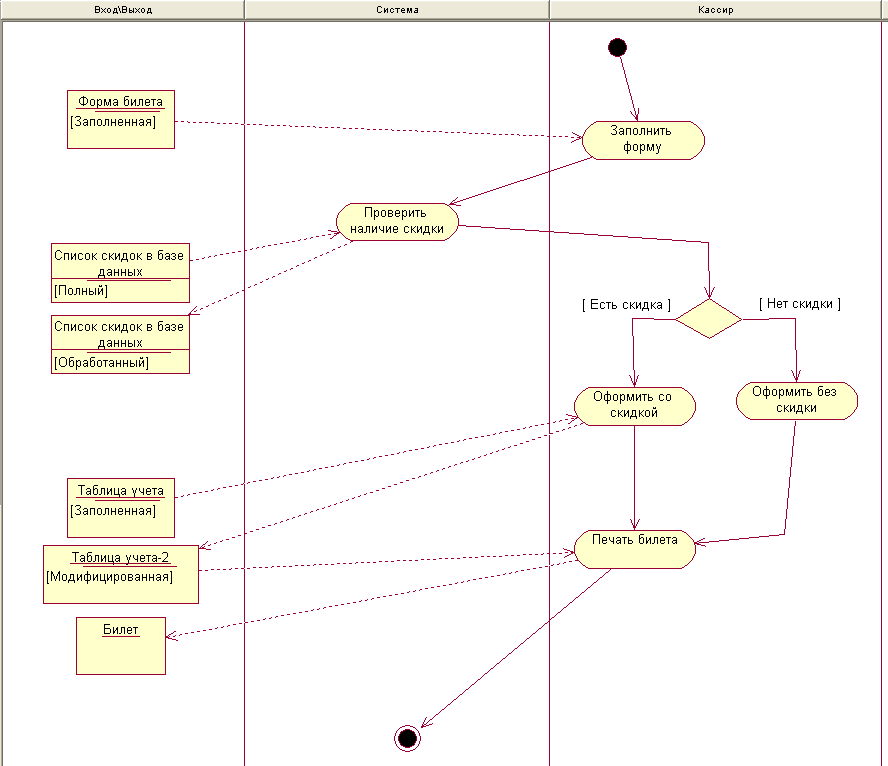Select the Форма билета object box
Viewport: 888px width, 766px height.
click(x=121, y=119)
